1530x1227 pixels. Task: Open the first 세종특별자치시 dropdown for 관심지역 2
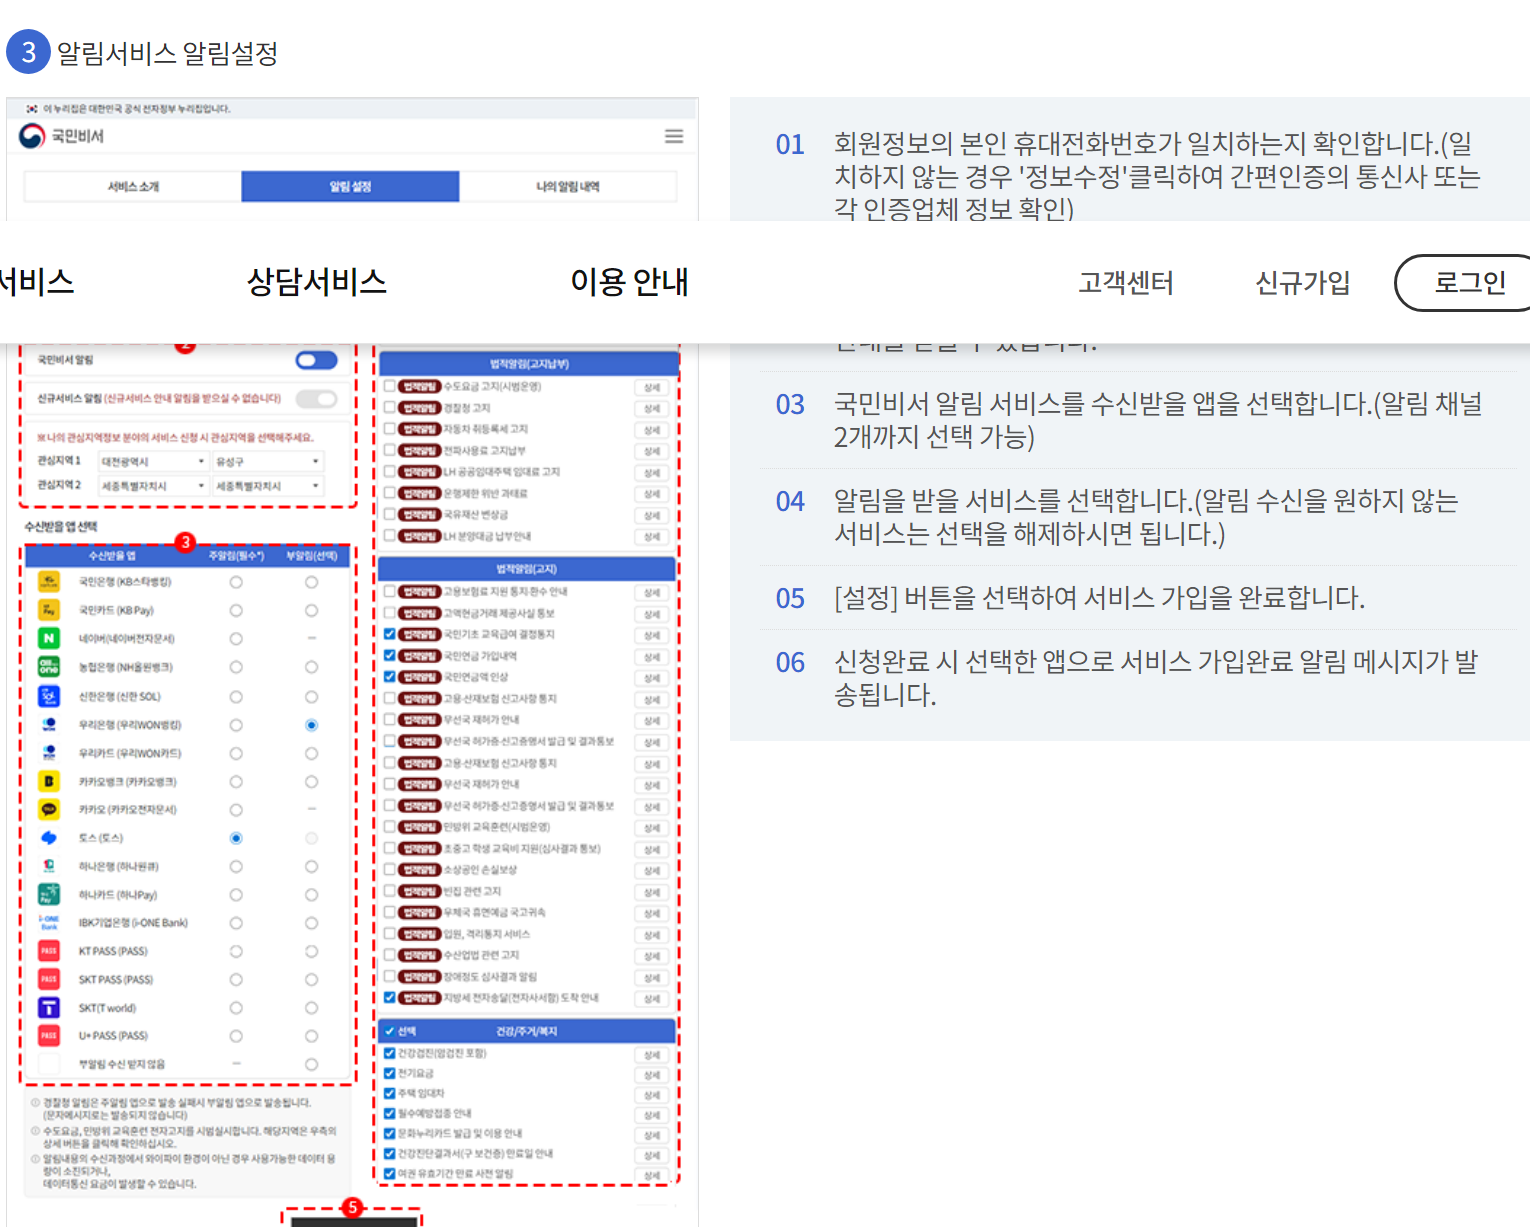[153, 486]
